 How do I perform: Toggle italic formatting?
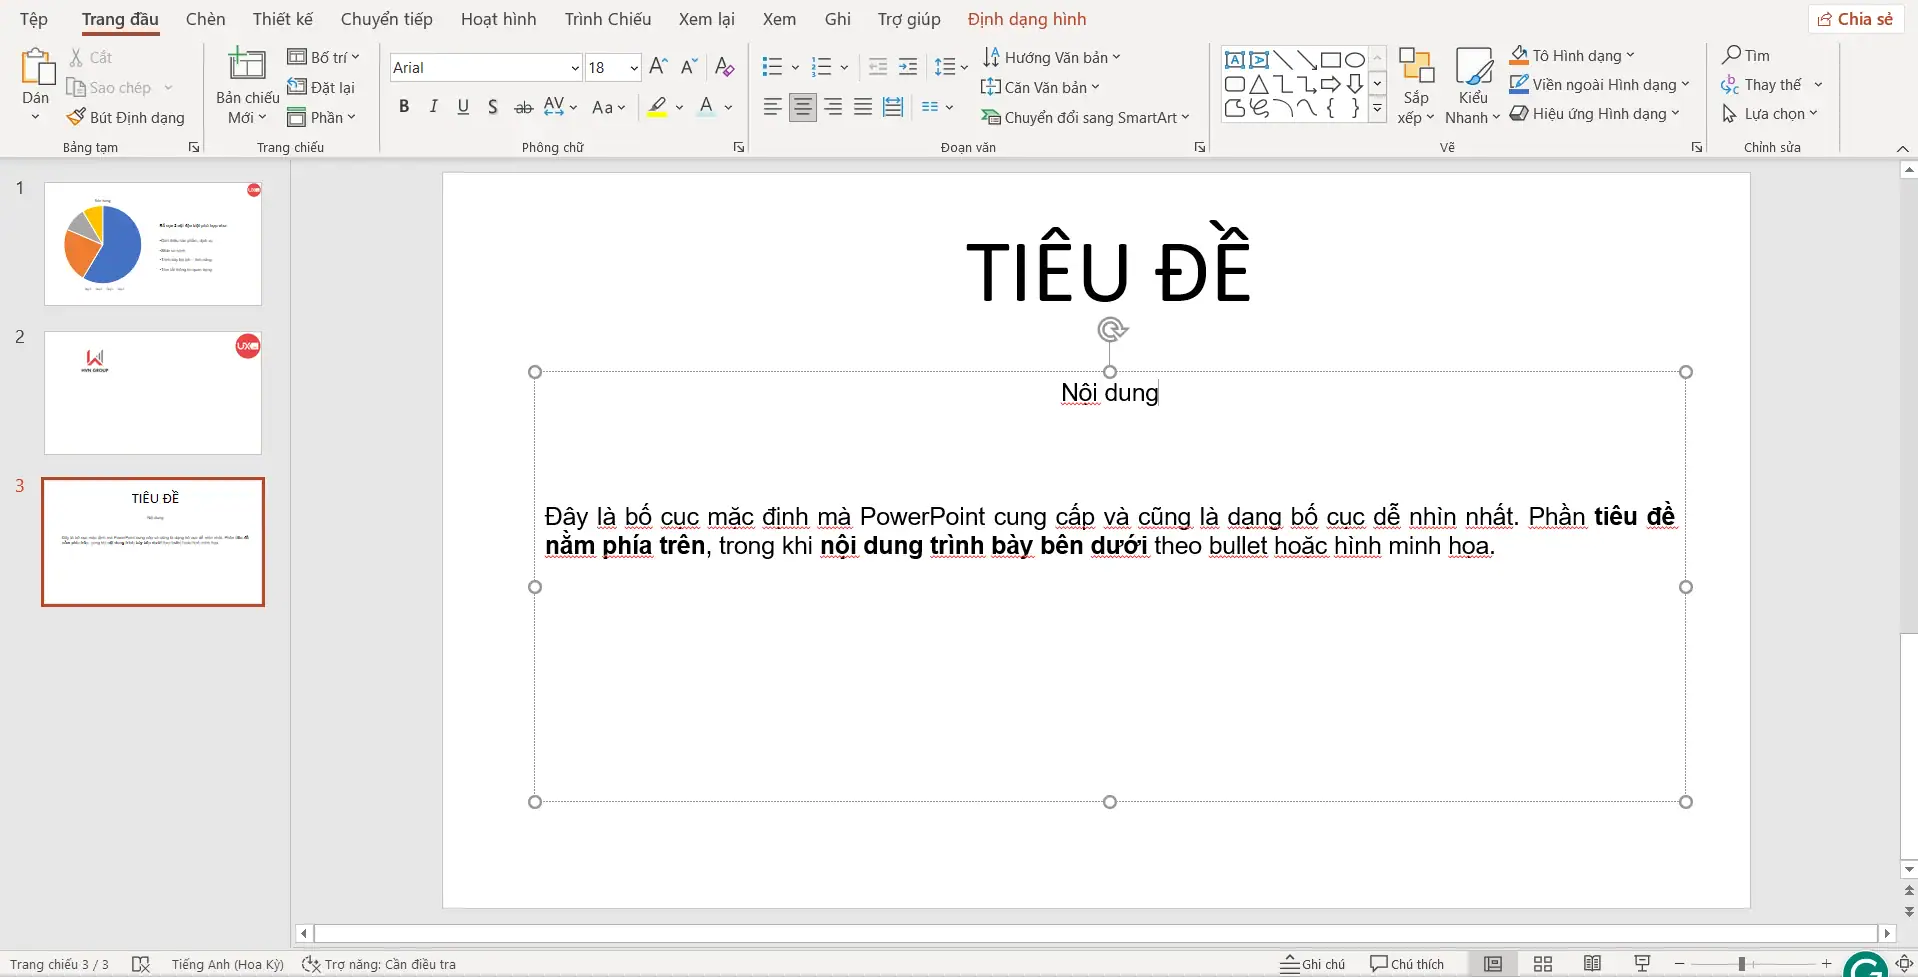click(433, 106)
